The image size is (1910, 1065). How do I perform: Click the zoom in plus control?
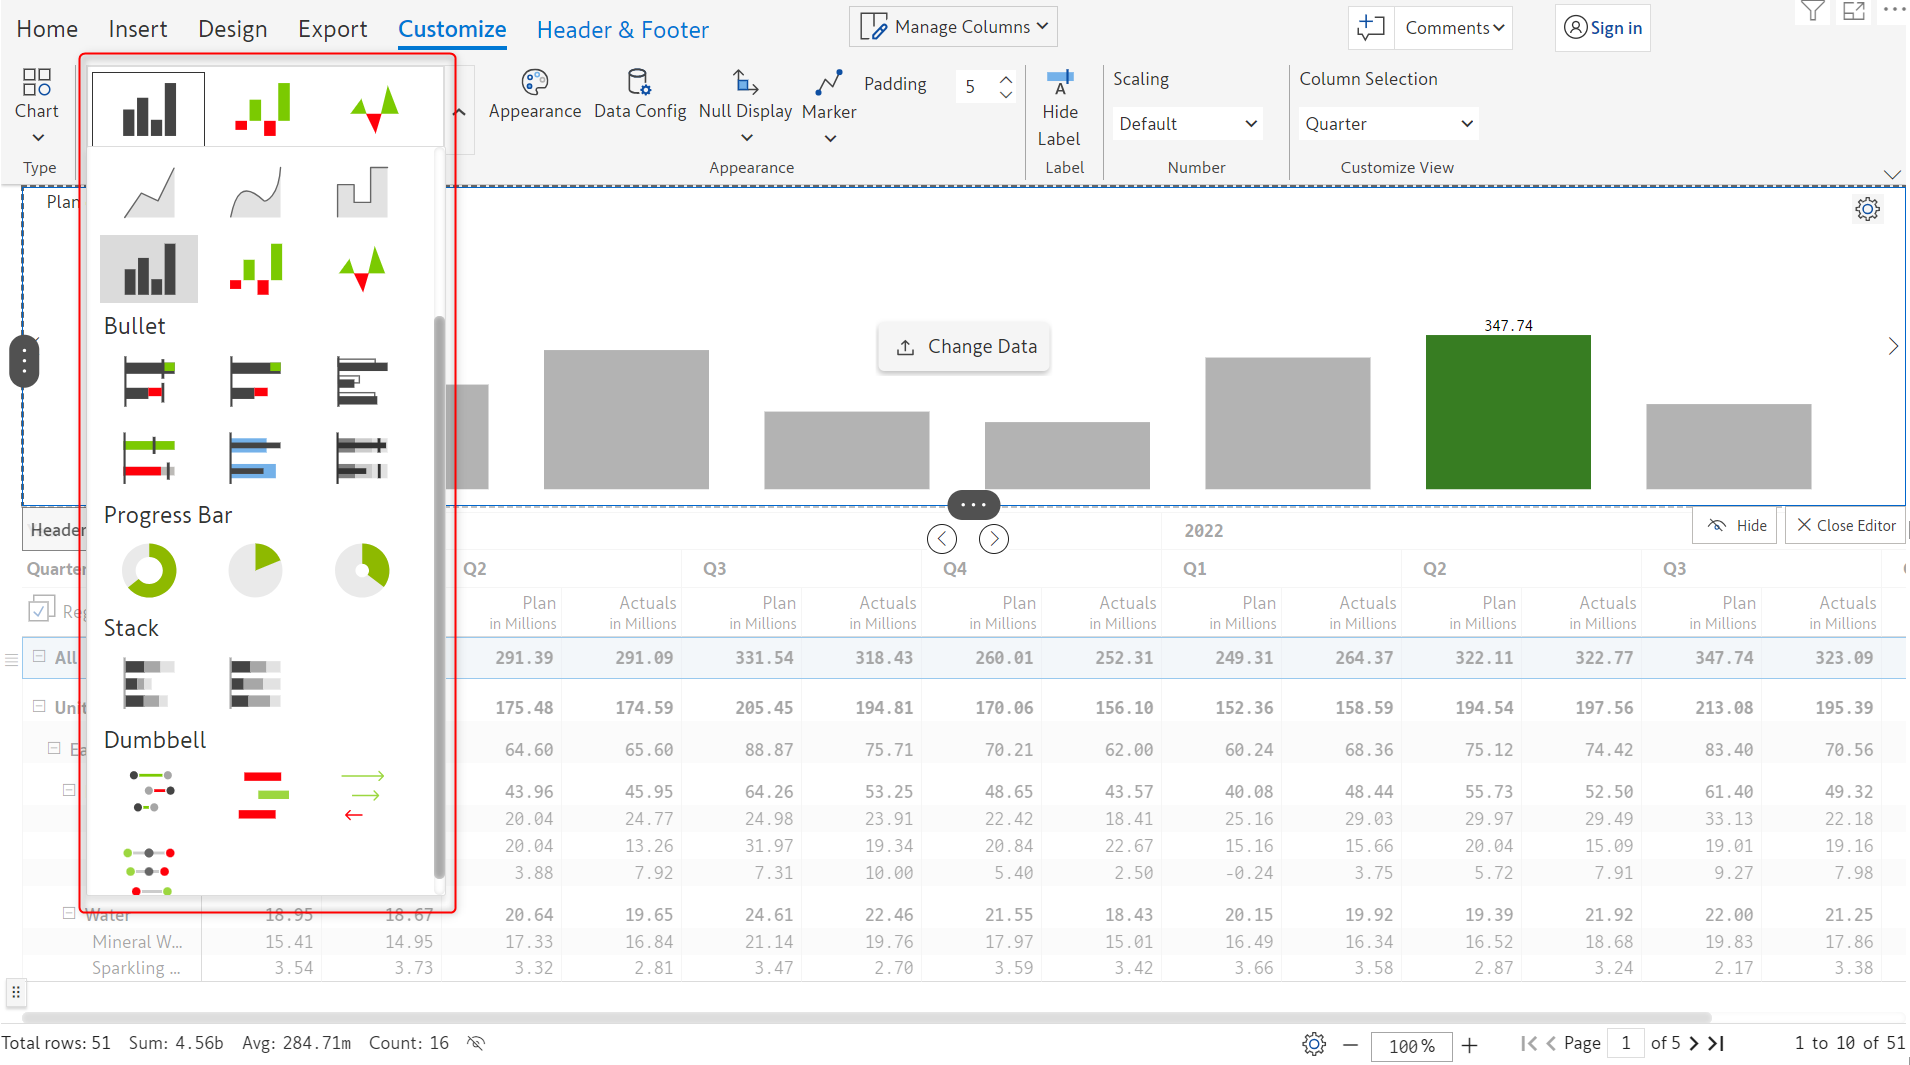tap(1469, 1045)
